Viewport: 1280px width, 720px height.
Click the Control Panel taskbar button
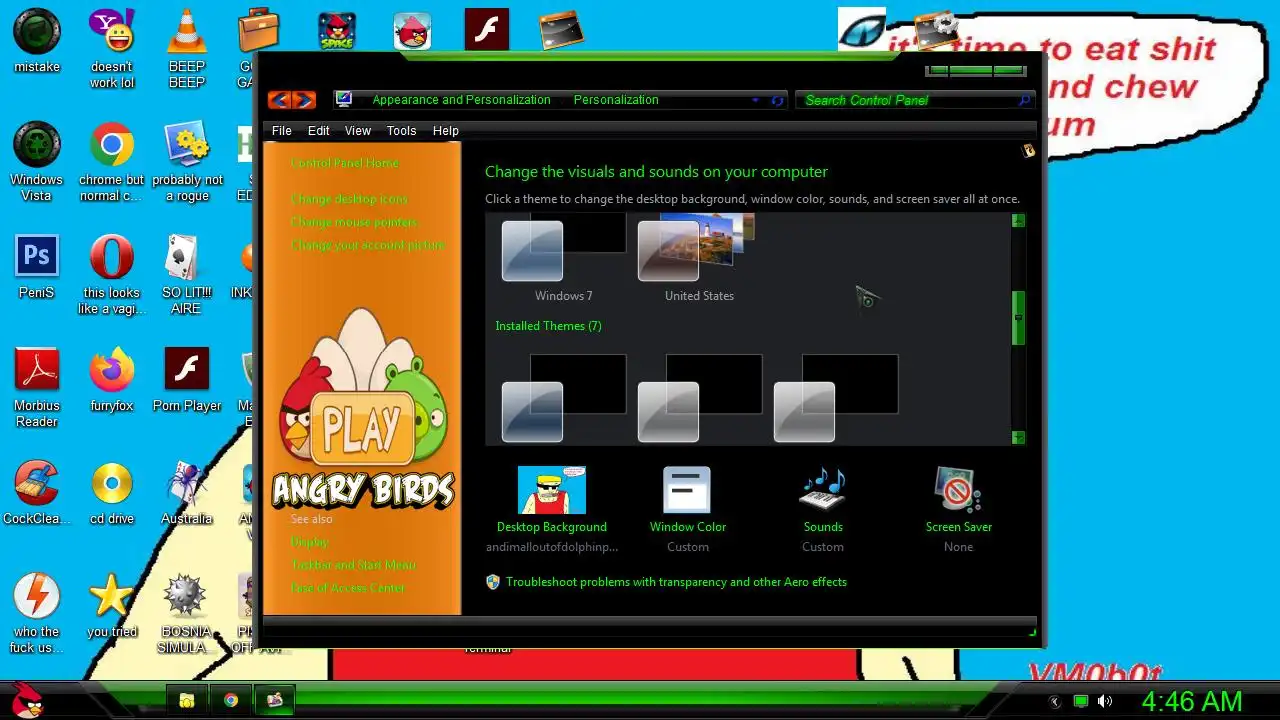tap(274, 700)
